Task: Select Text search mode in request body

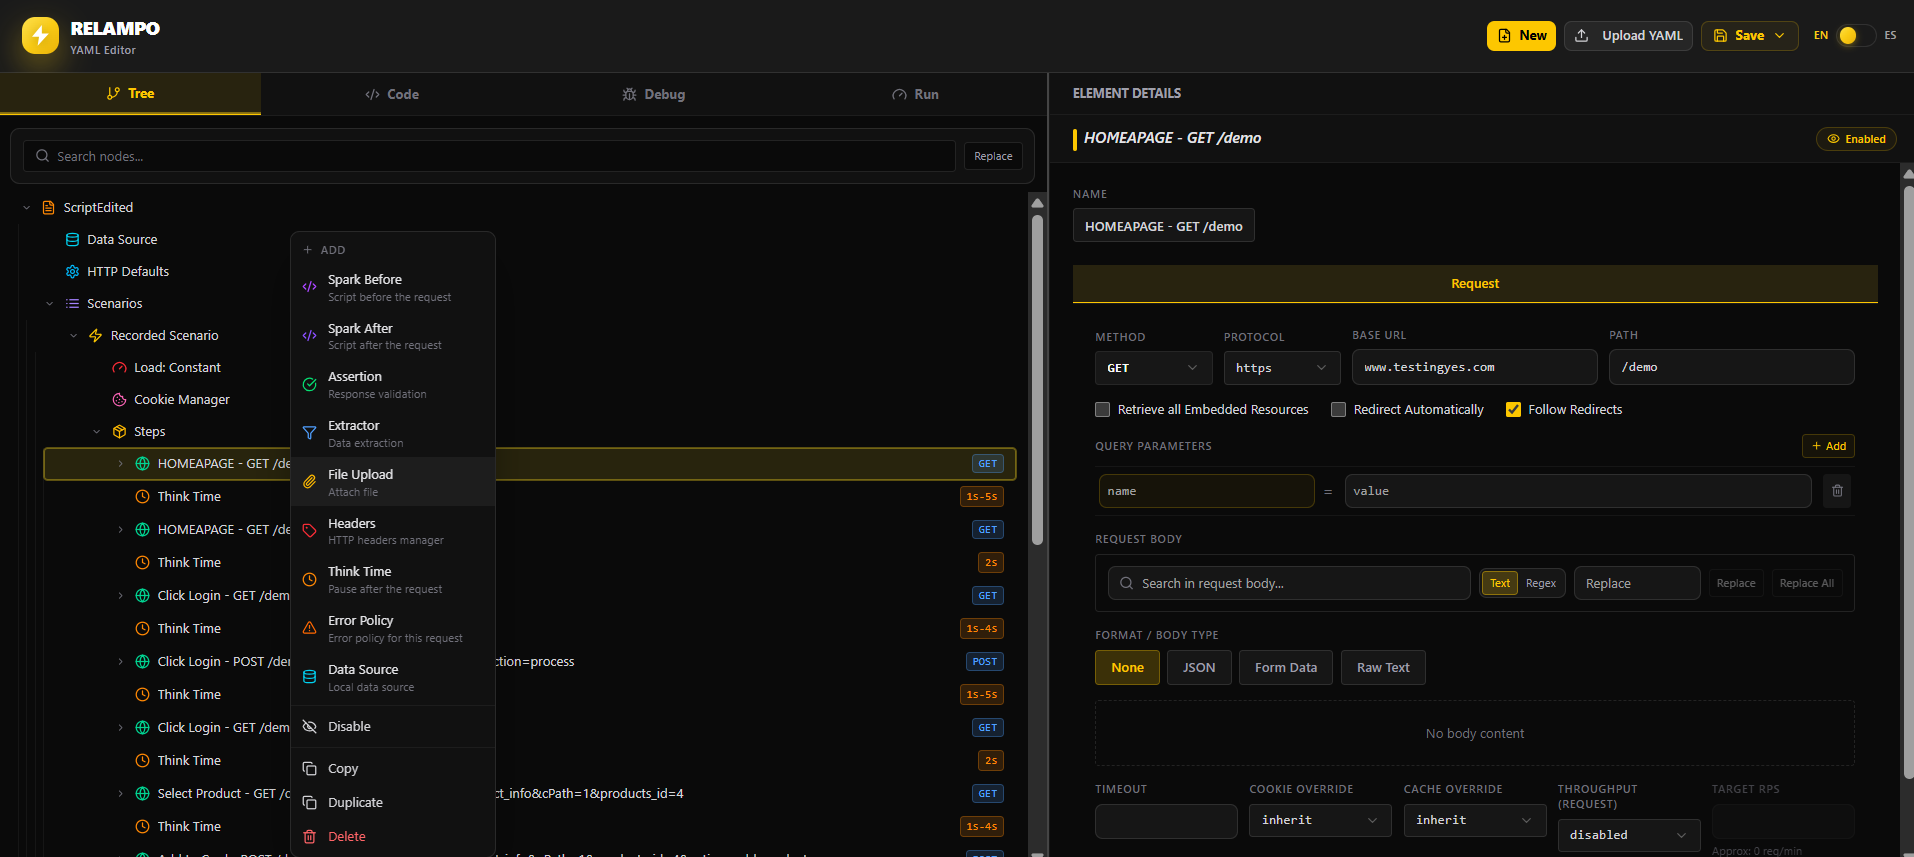Action: (1500, 583)
